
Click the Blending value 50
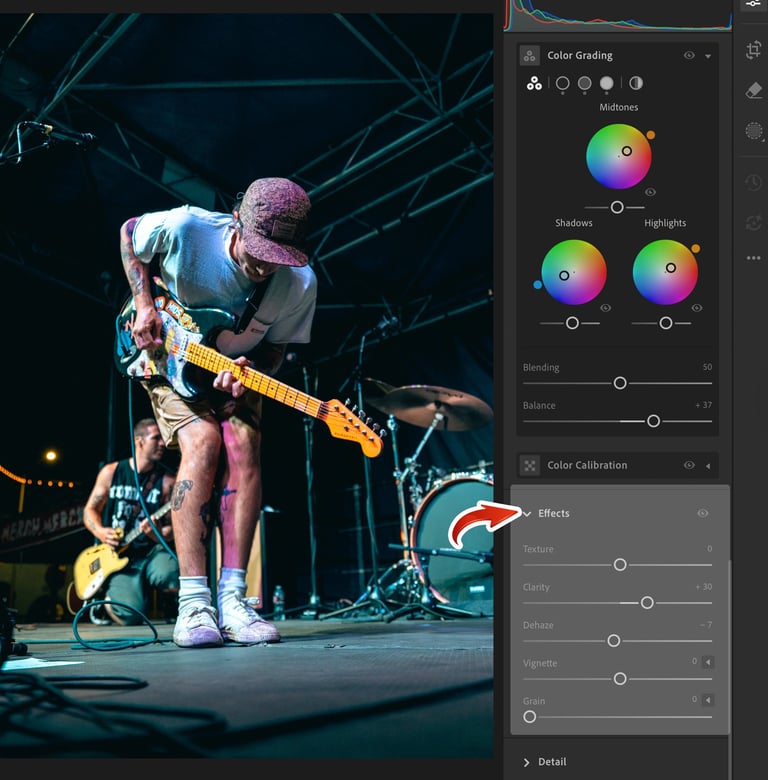tap(707, 367)
